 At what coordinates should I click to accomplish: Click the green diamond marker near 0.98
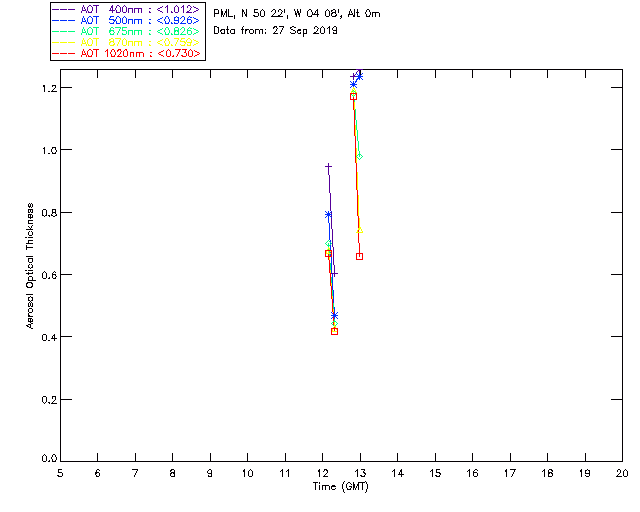[360, 157]
